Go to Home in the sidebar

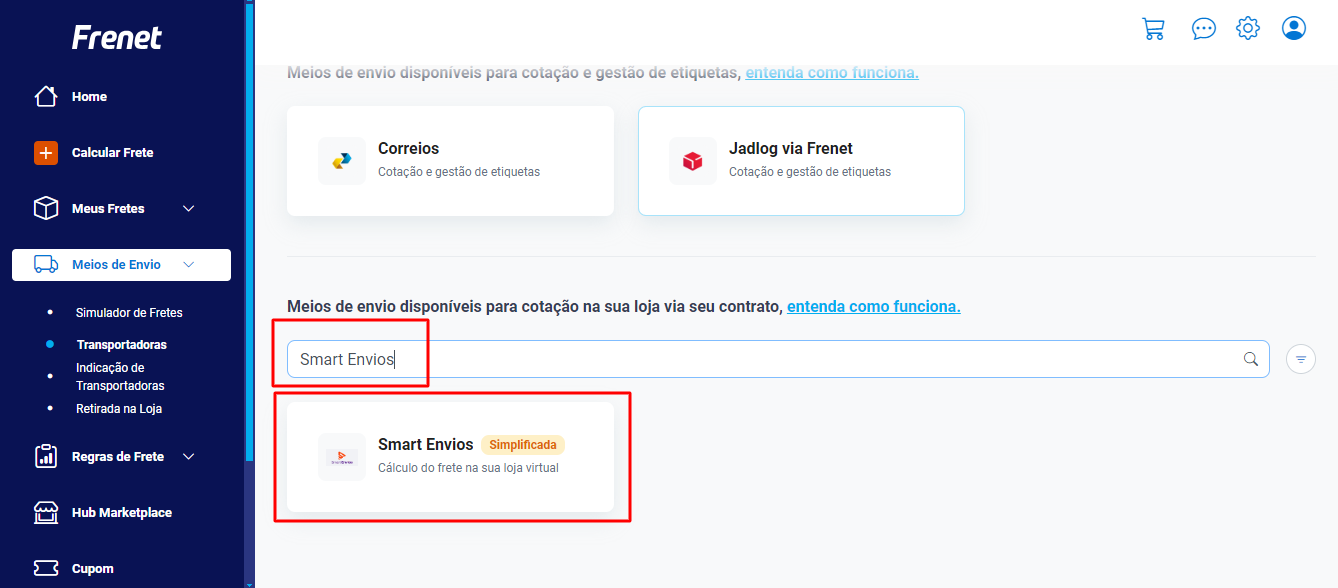pos(89,97)
